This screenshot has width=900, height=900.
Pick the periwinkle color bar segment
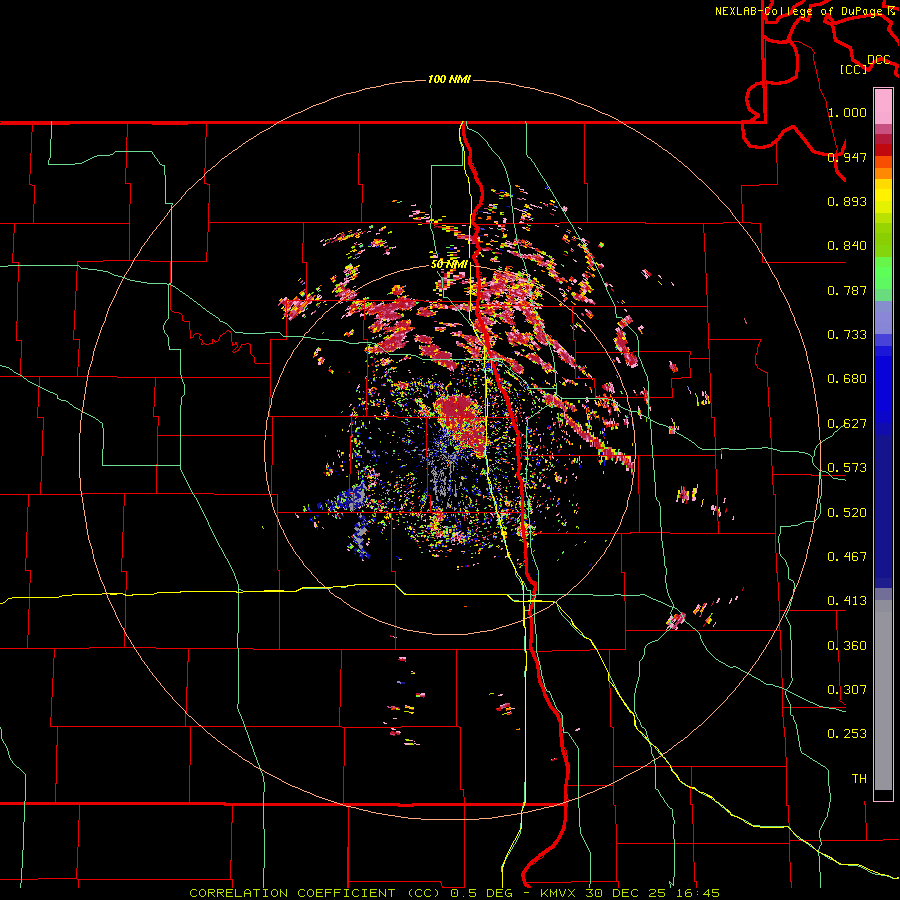[x=883, y=317]
